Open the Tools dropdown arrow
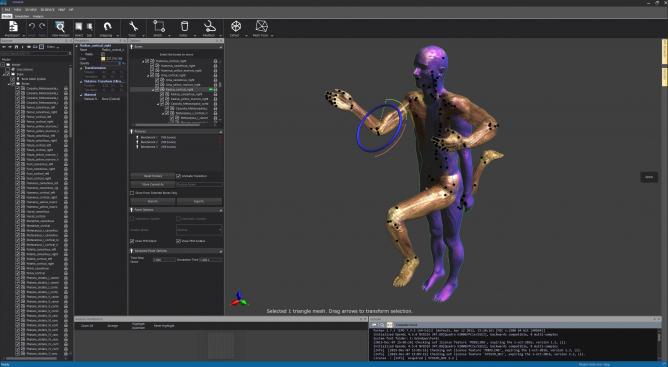Image resolution: width=668 pixels, height=367 pixels. [143, 36]
